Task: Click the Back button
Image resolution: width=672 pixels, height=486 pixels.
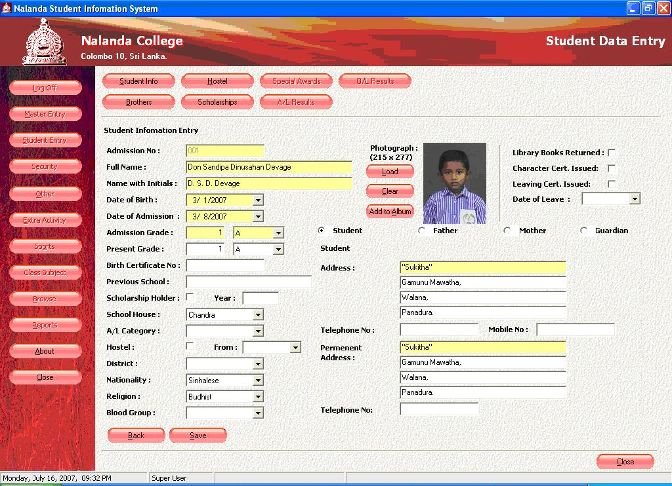Action: [x=136, y=435]
